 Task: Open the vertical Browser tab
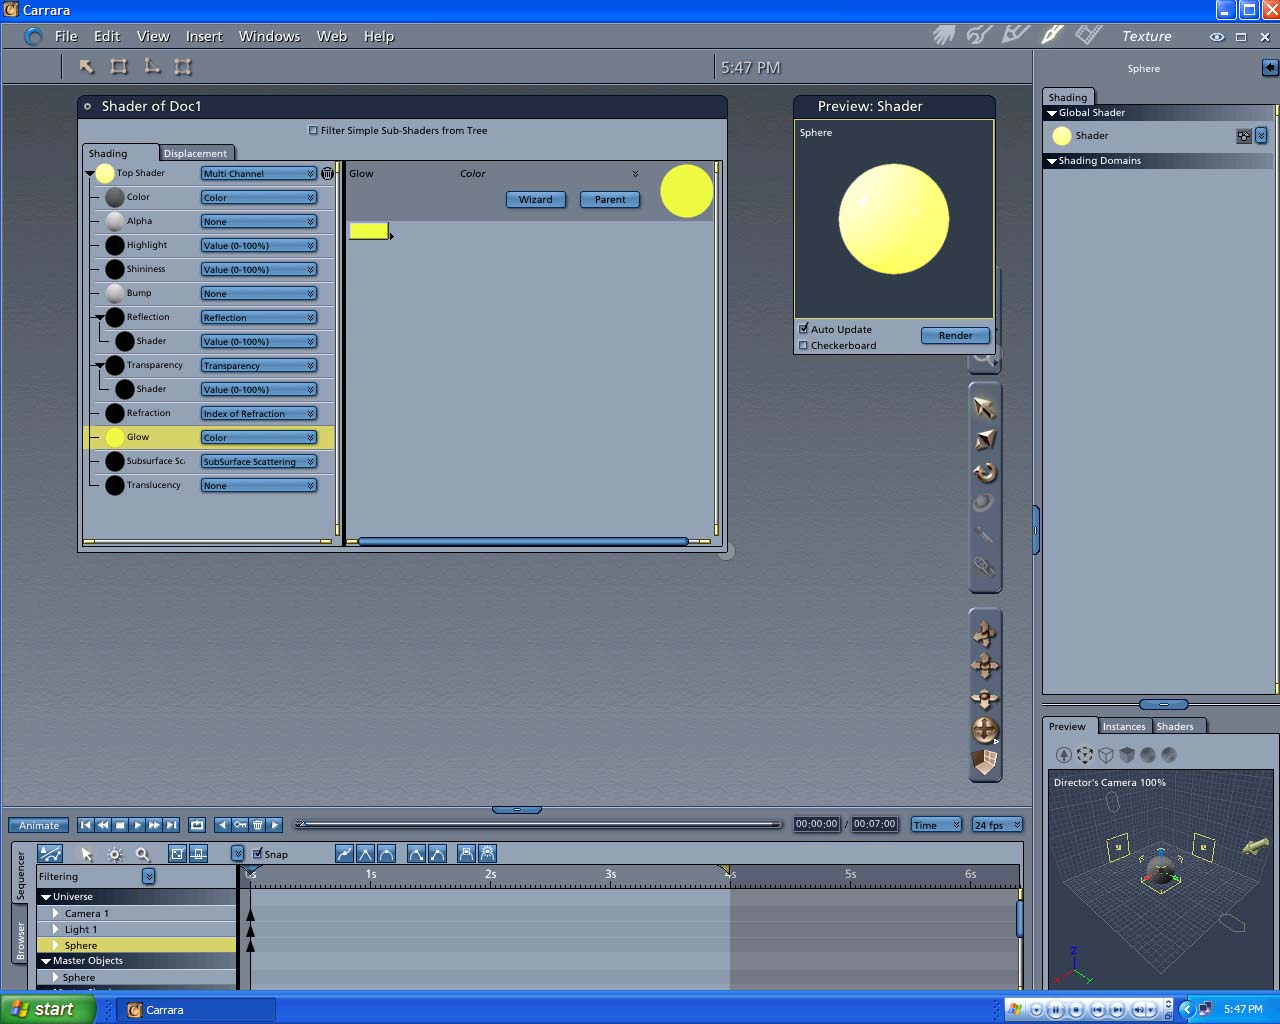[20, 936]
